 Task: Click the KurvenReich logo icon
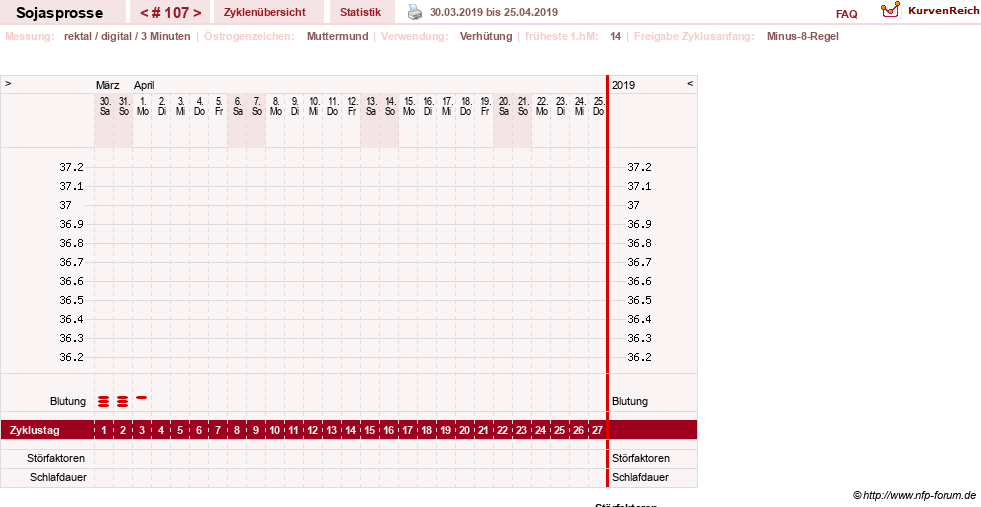click(890, 9)
